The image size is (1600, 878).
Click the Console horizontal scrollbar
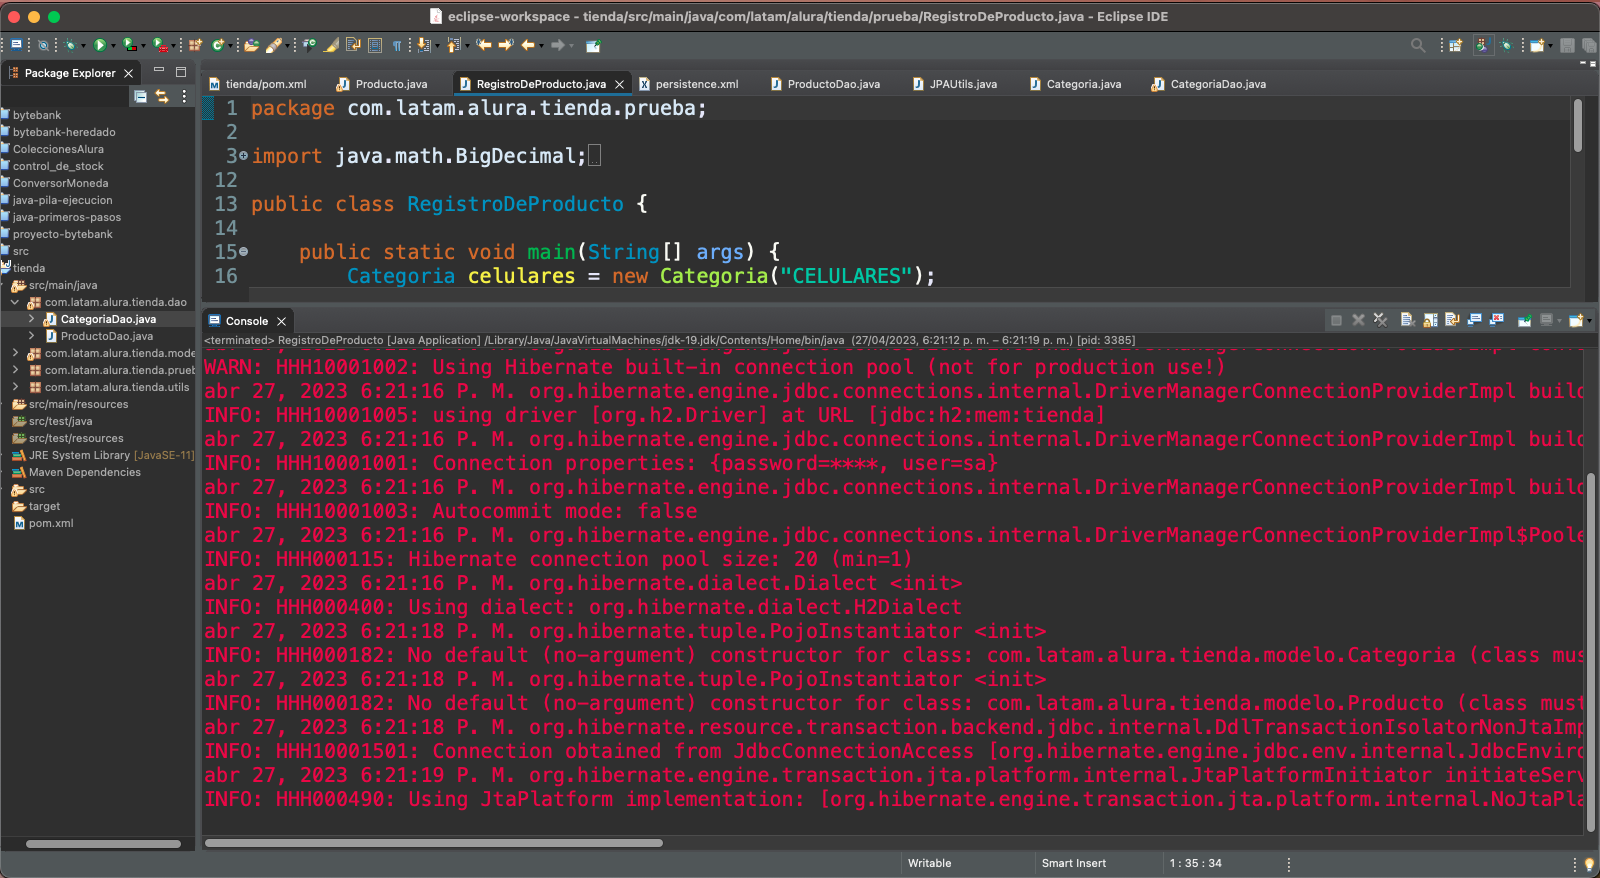(x=434, y=843)
